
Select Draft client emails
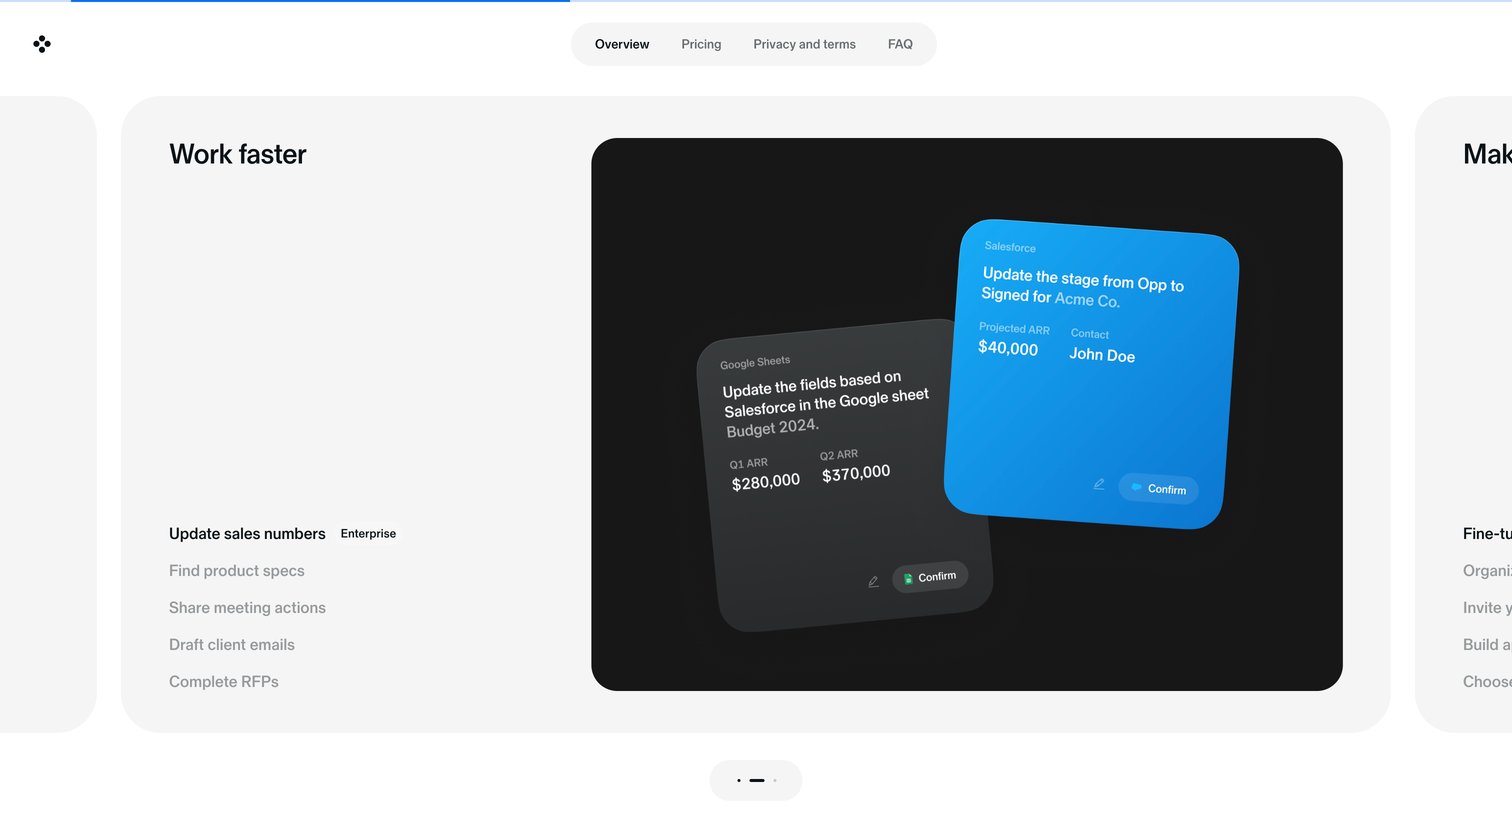point(232,645)
